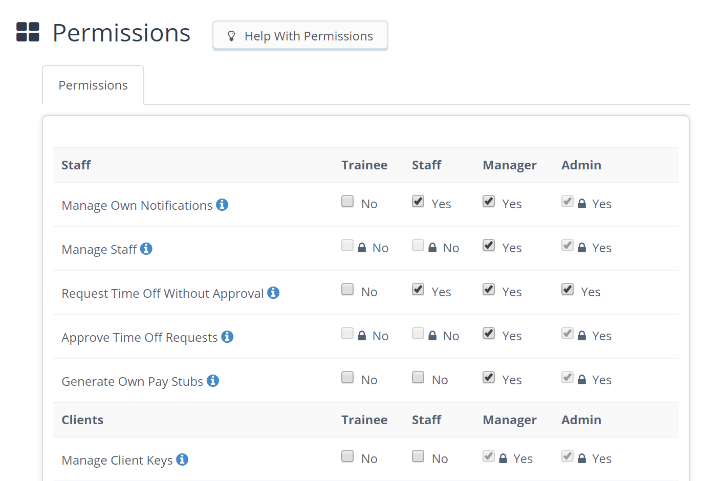This screenshot has height=481, width=720.
Task: Open Help With Permissions
Action: [300, 36]
